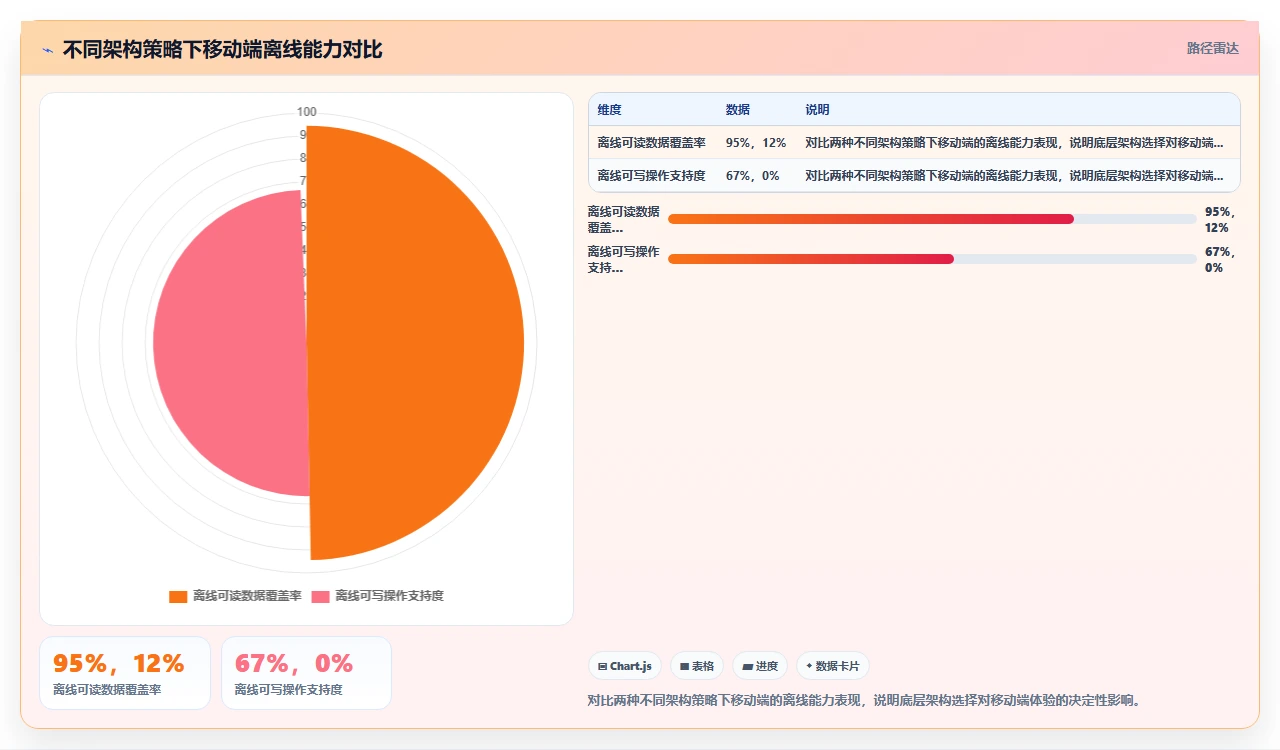Click the 进度 tag
The image size is (1280, 750).
click(760, 666)
